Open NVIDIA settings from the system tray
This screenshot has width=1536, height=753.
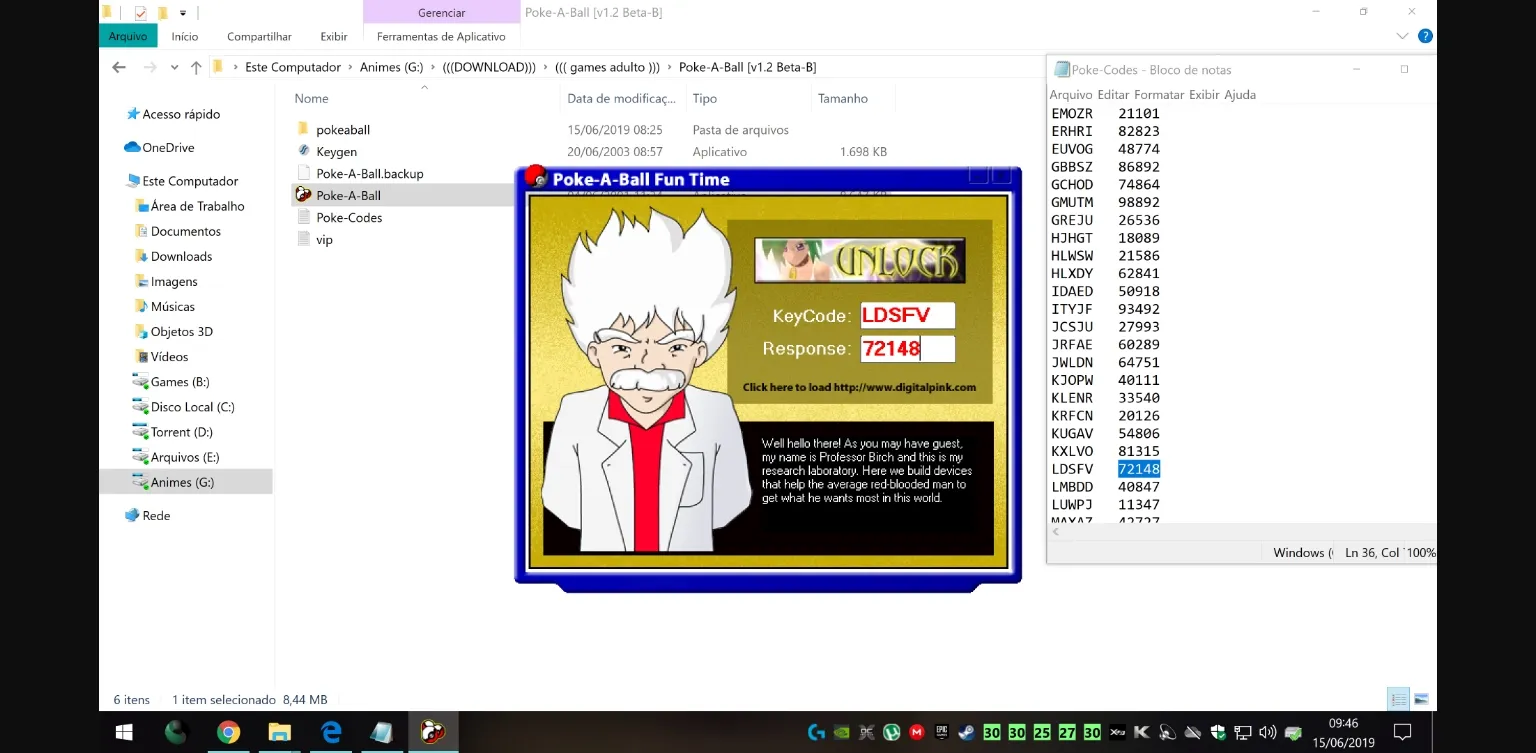coord(840,732)
